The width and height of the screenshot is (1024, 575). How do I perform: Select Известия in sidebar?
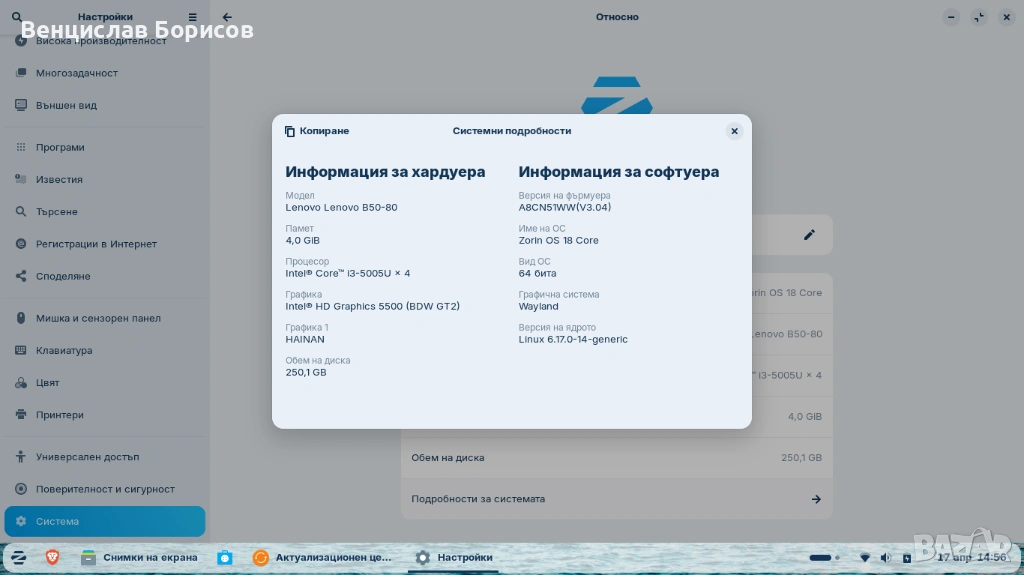59,180
